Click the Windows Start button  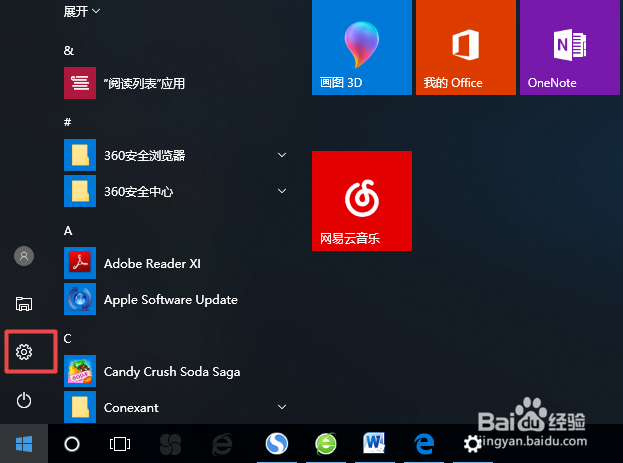(24, 444)
